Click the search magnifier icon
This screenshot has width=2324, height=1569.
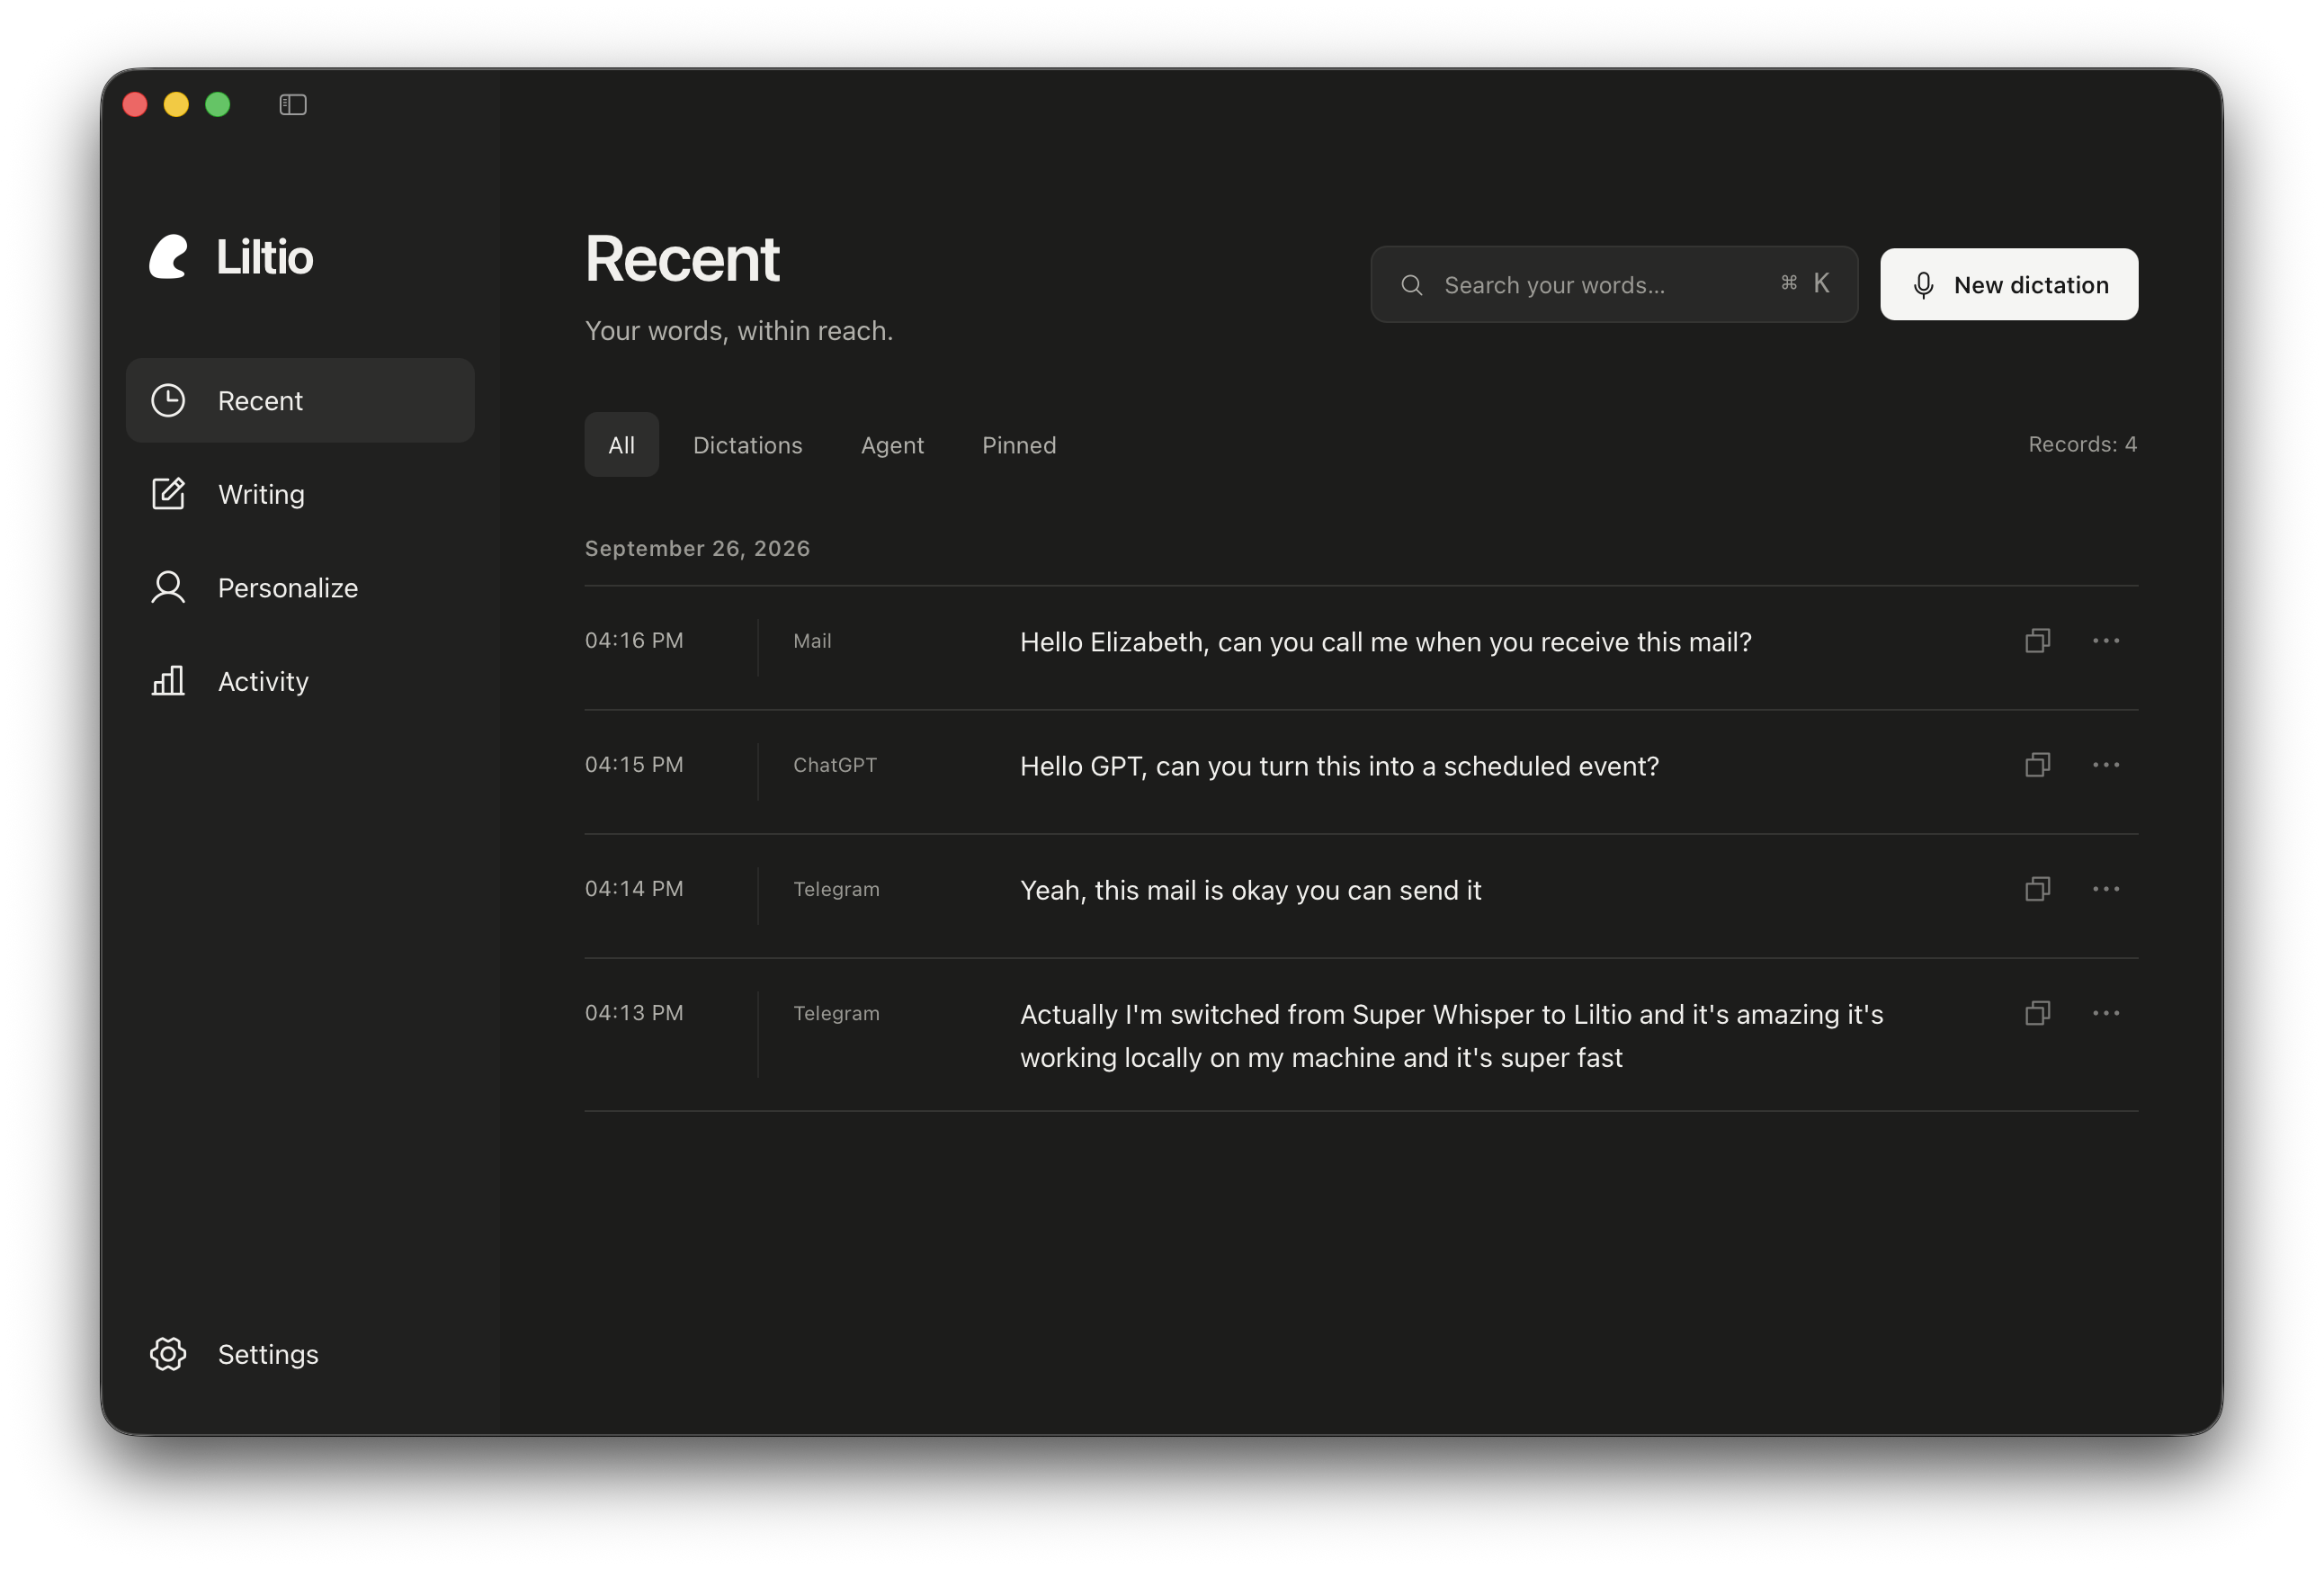click(1411, 285)
